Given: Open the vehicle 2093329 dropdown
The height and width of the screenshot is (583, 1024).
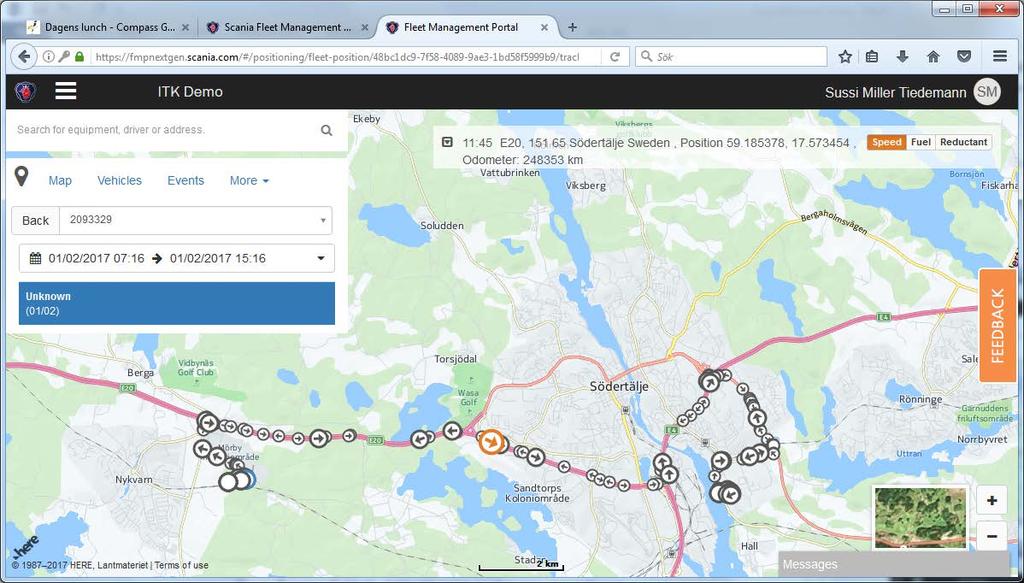Looking at the screenshot, I should tap(195, 221).
